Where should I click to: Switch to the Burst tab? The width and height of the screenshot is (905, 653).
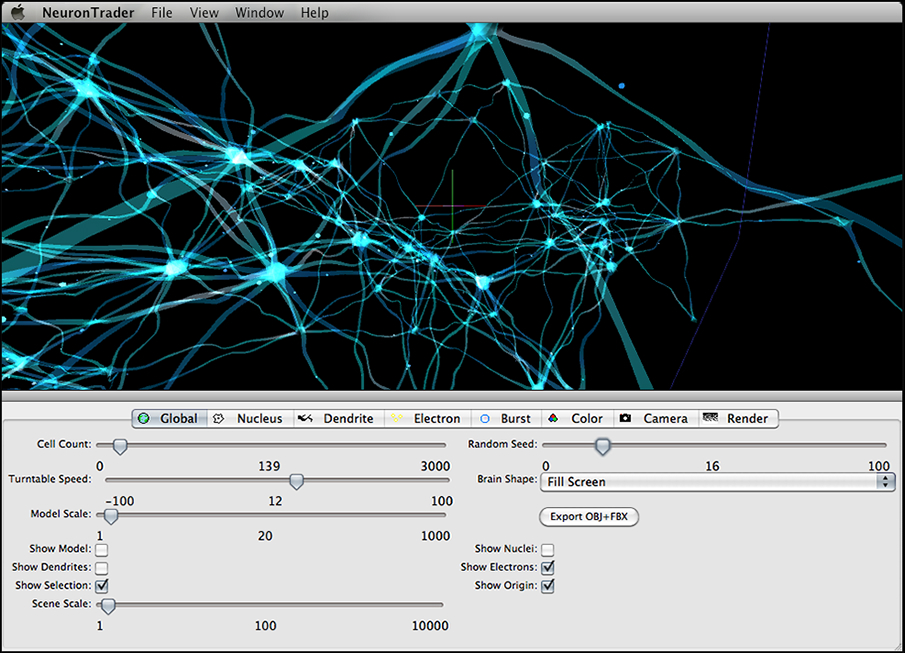[x=507, y=419]
